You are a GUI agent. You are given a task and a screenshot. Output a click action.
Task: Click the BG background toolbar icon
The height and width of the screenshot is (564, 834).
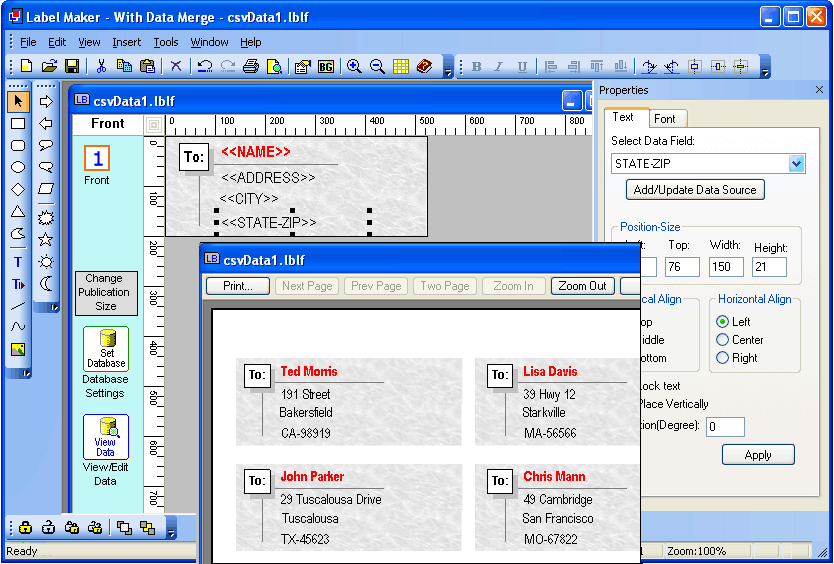tap(326, 66)
